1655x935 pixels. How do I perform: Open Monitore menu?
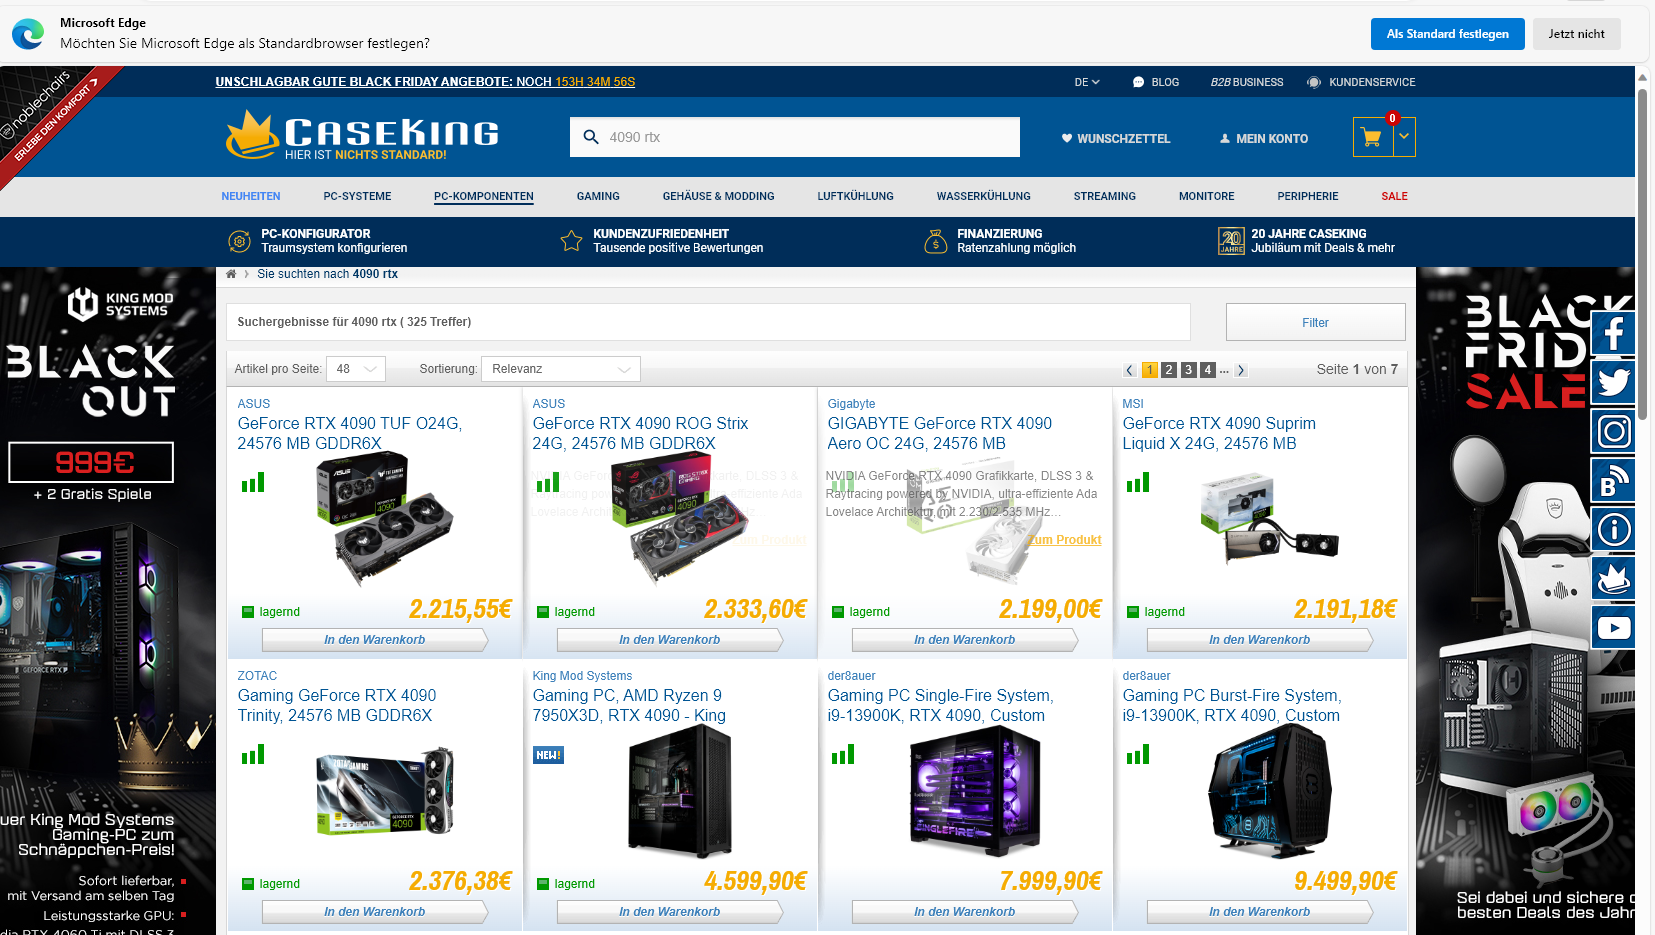coord(1206,196)
